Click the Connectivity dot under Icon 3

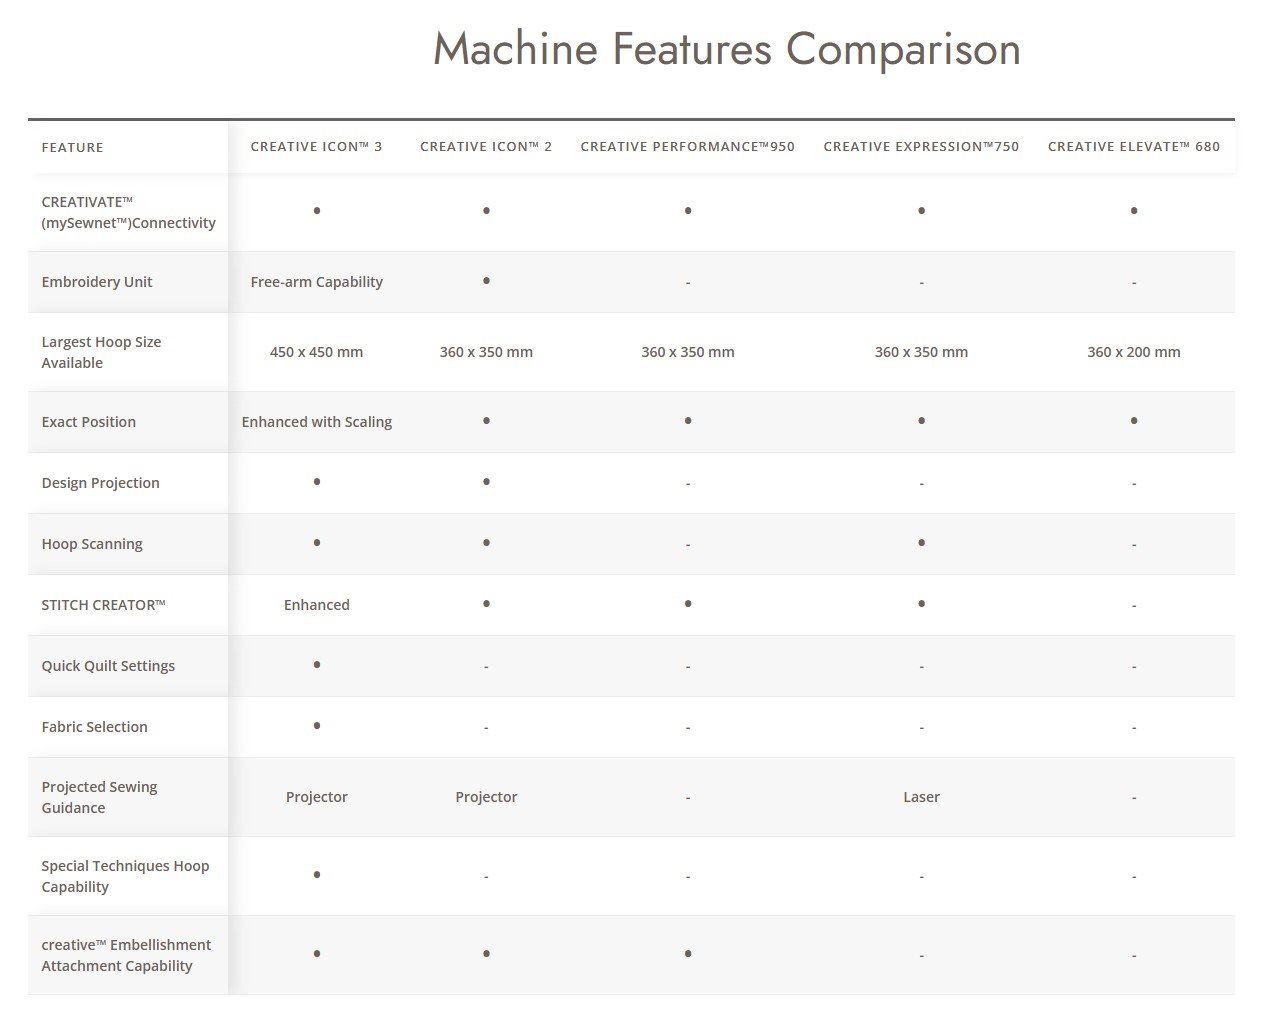(316, 211)
